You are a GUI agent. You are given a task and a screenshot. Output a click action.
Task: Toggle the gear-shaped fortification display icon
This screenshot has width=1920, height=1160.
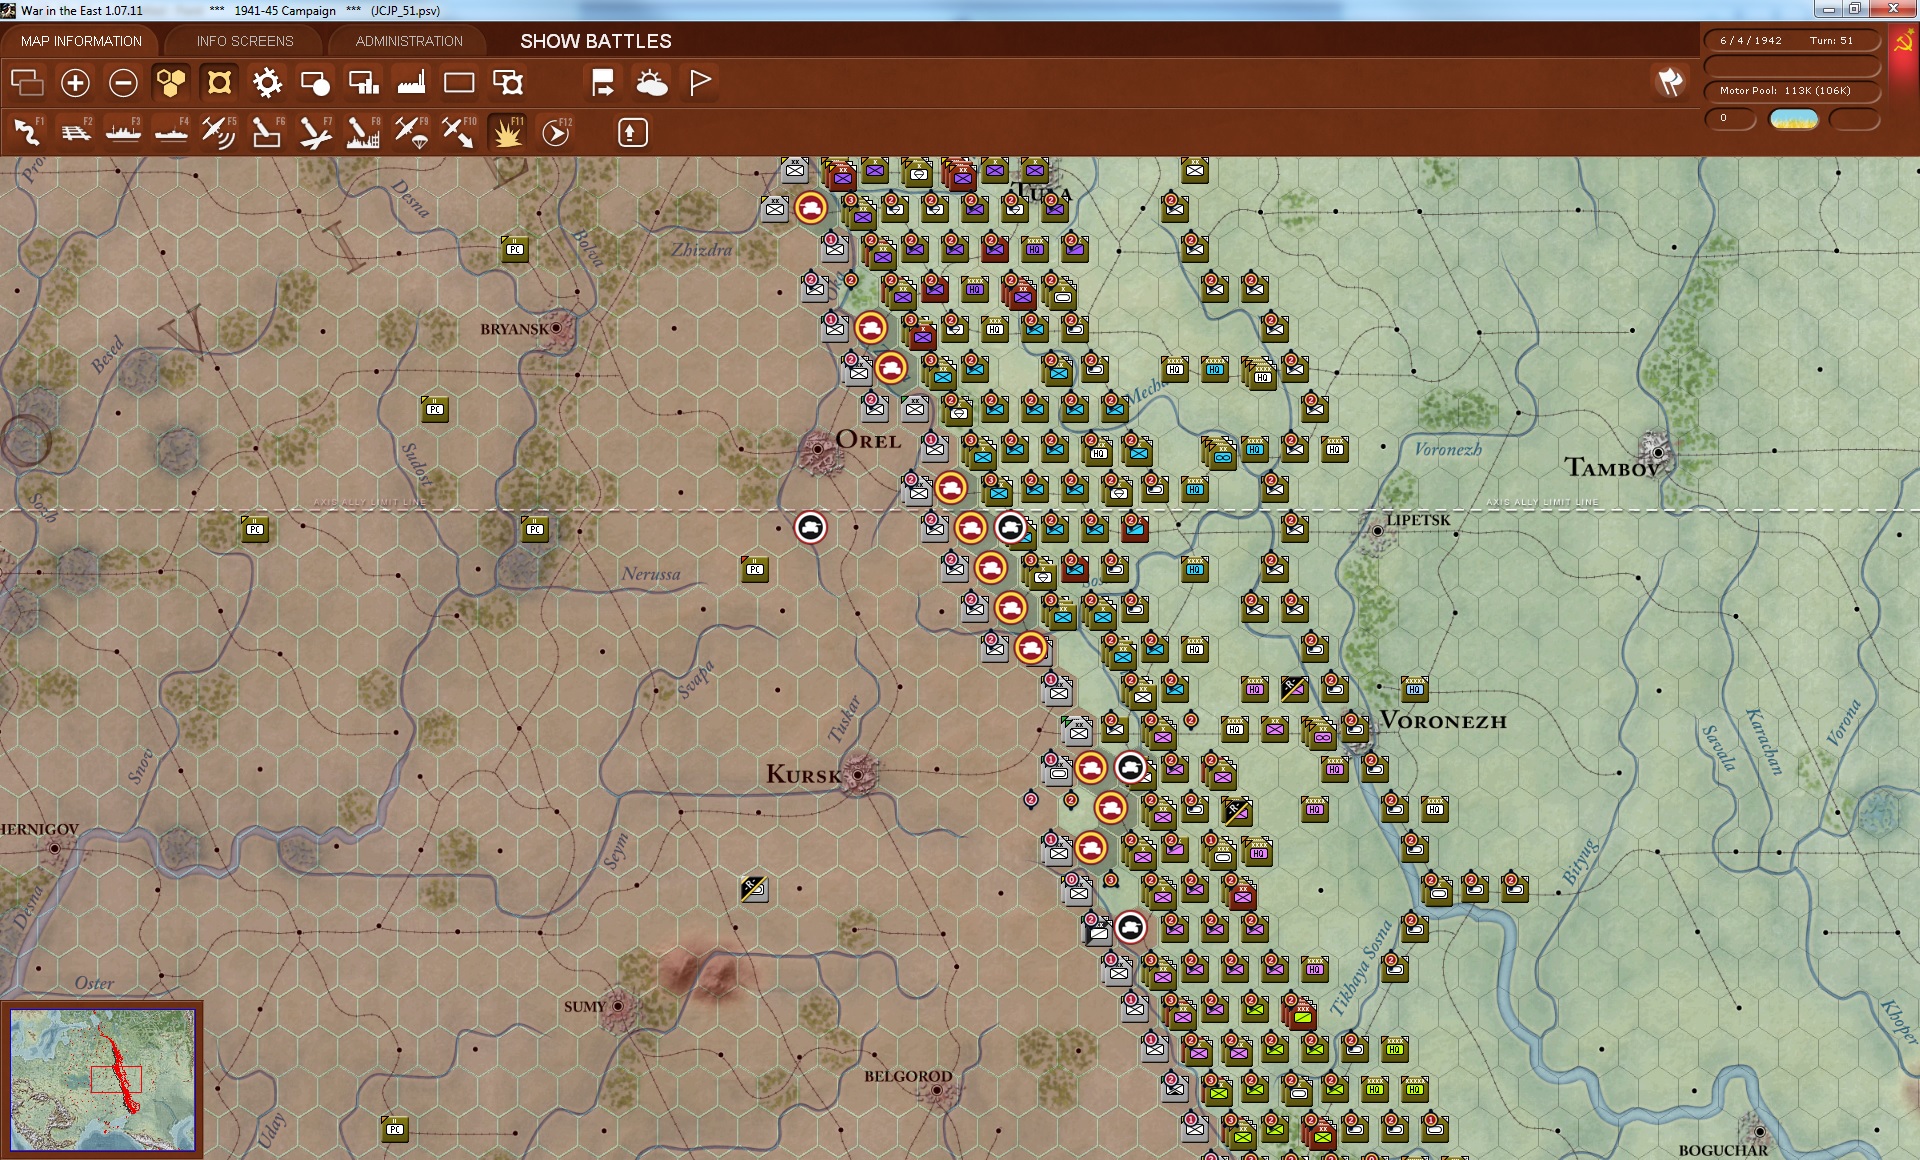267,83
